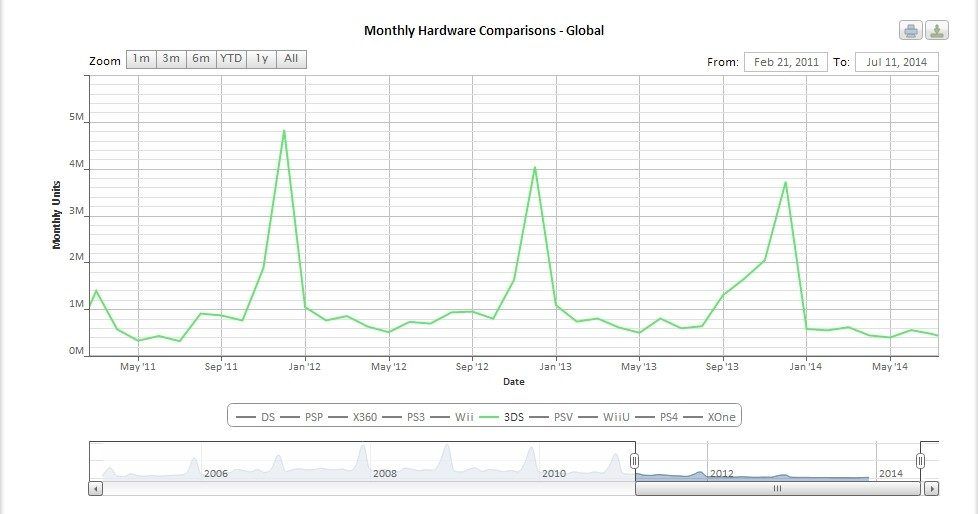The image size is (978, 514).
Task: Click the download chart export icon
Action: tap(937, 30)
